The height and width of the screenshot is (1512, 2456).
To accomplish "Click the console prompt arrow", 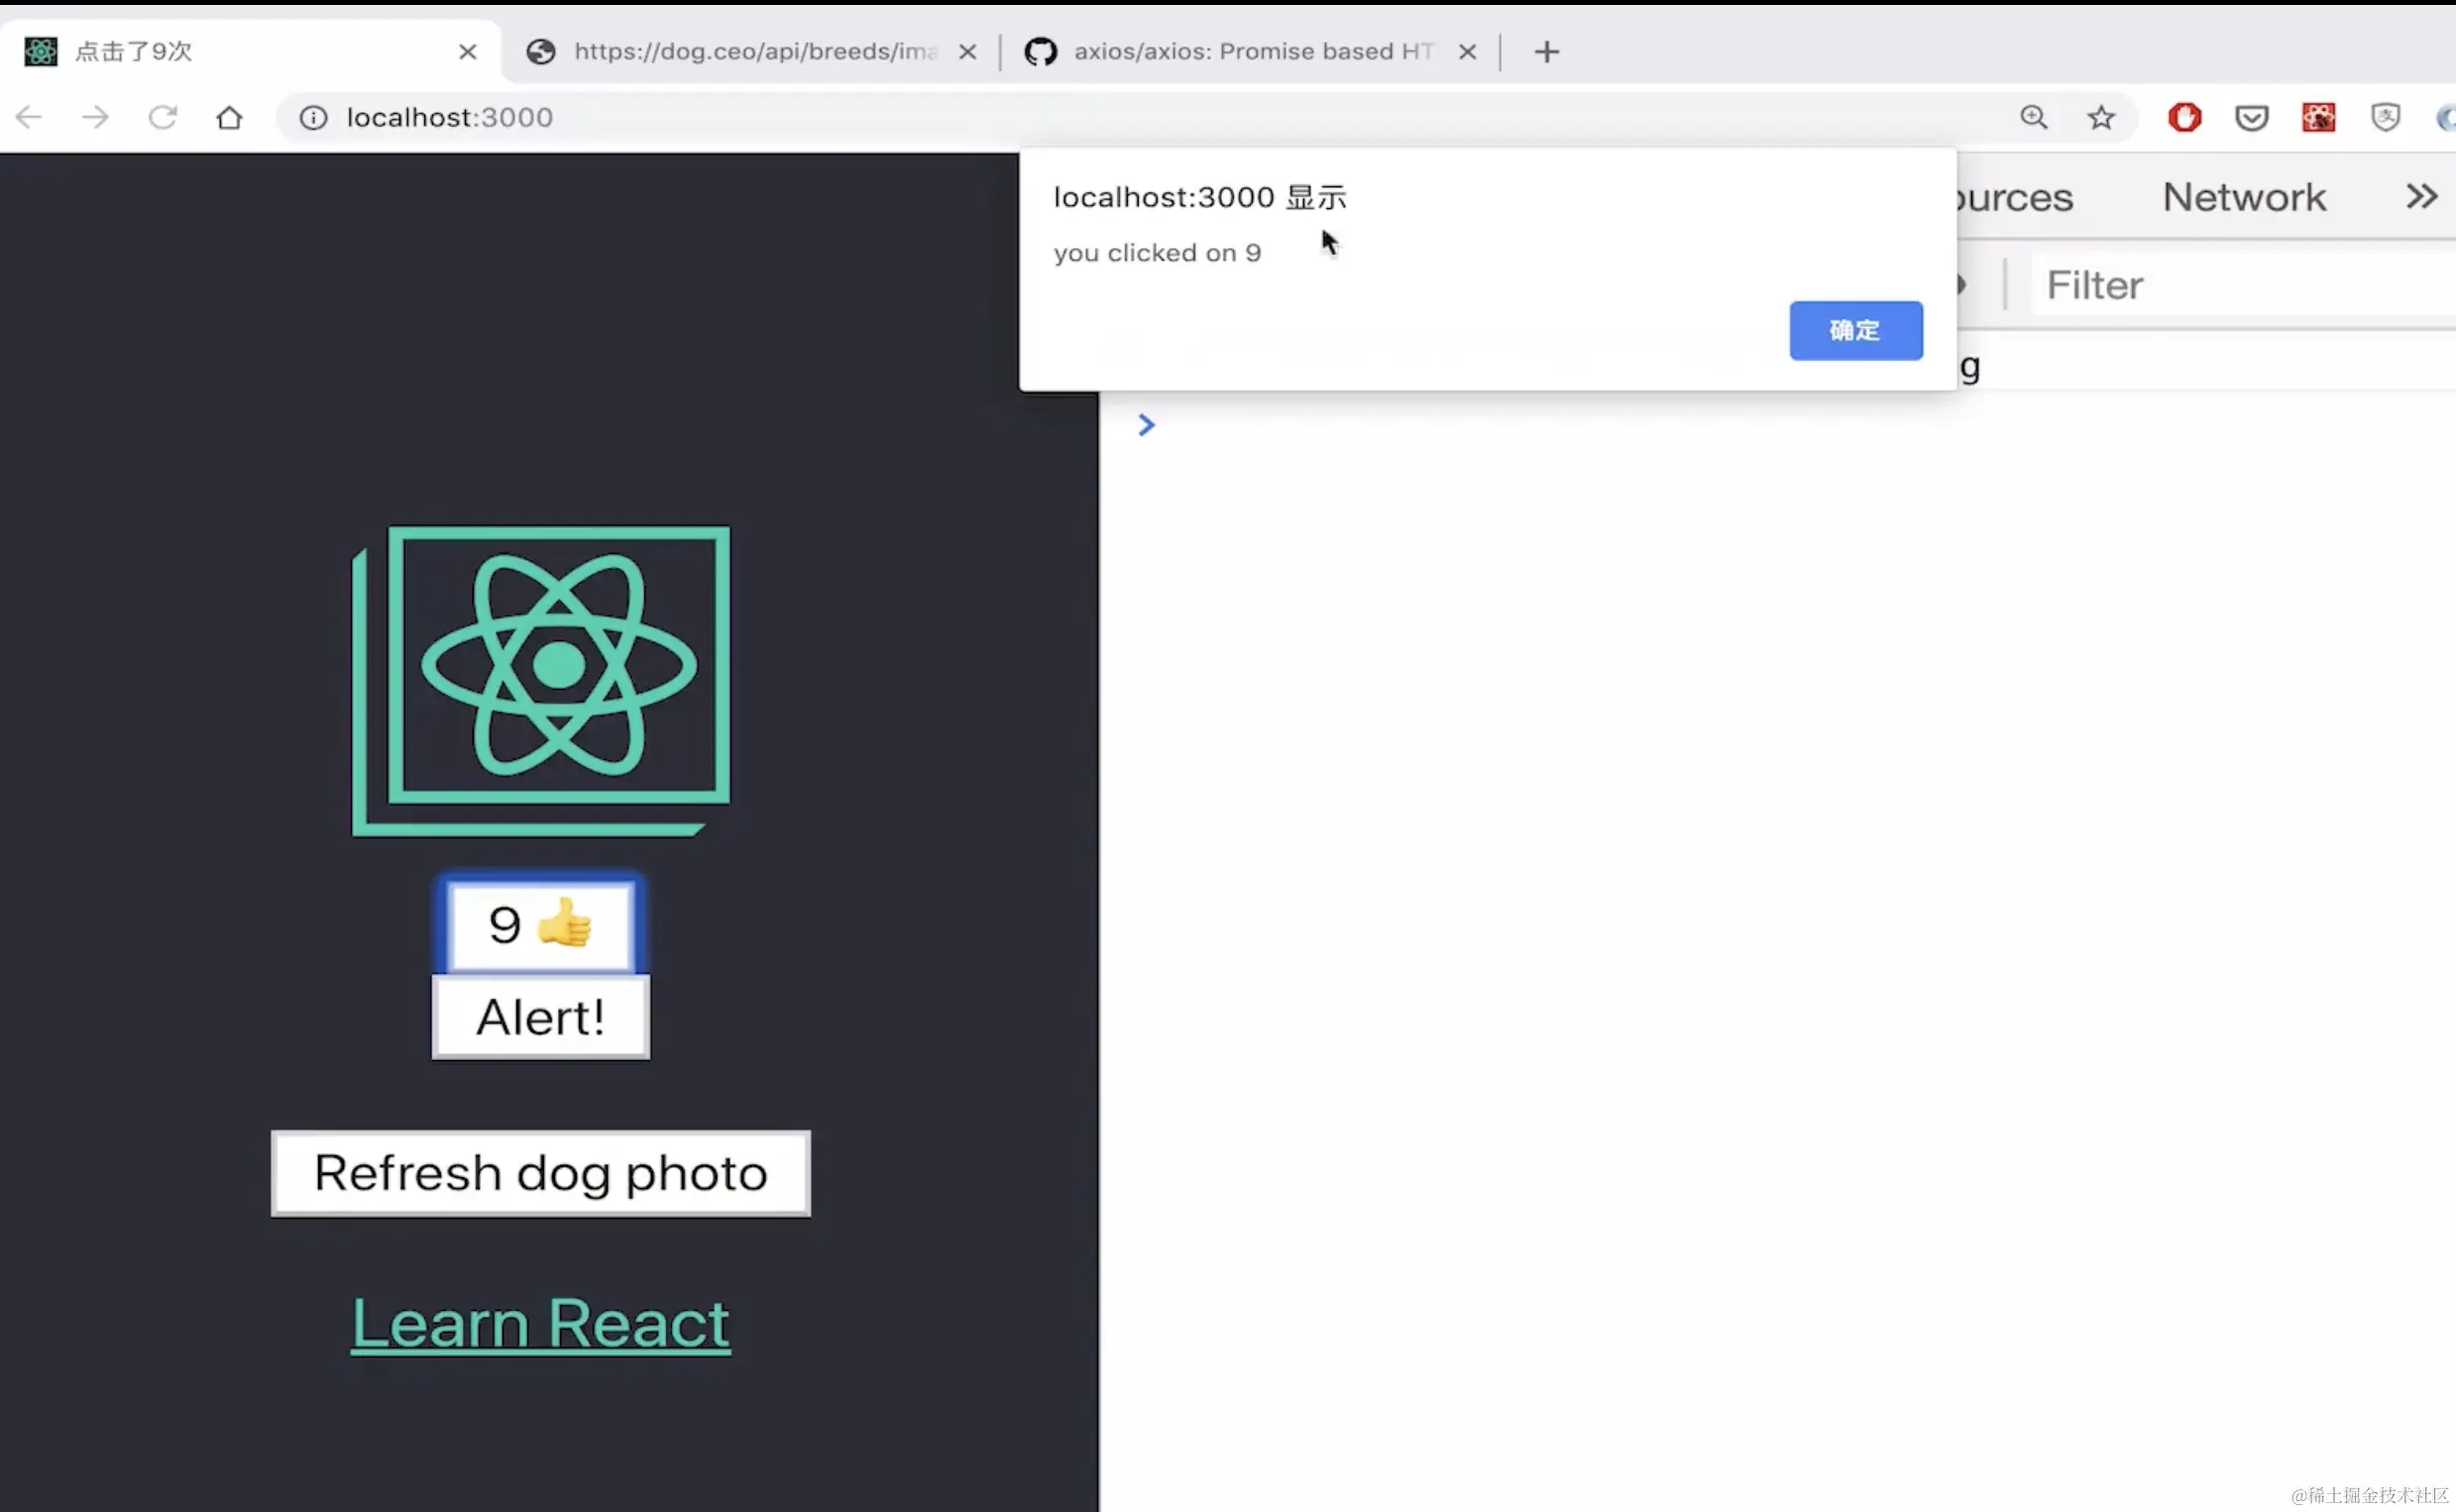I will click(1146, 425).
